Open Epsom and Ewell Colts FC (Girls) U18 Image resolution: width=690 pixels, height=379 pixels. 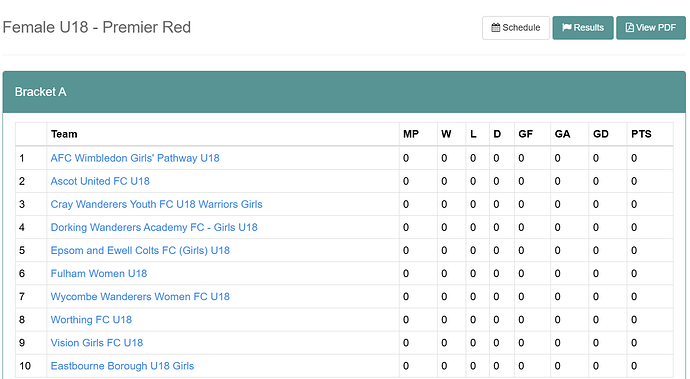pos(140,250)
